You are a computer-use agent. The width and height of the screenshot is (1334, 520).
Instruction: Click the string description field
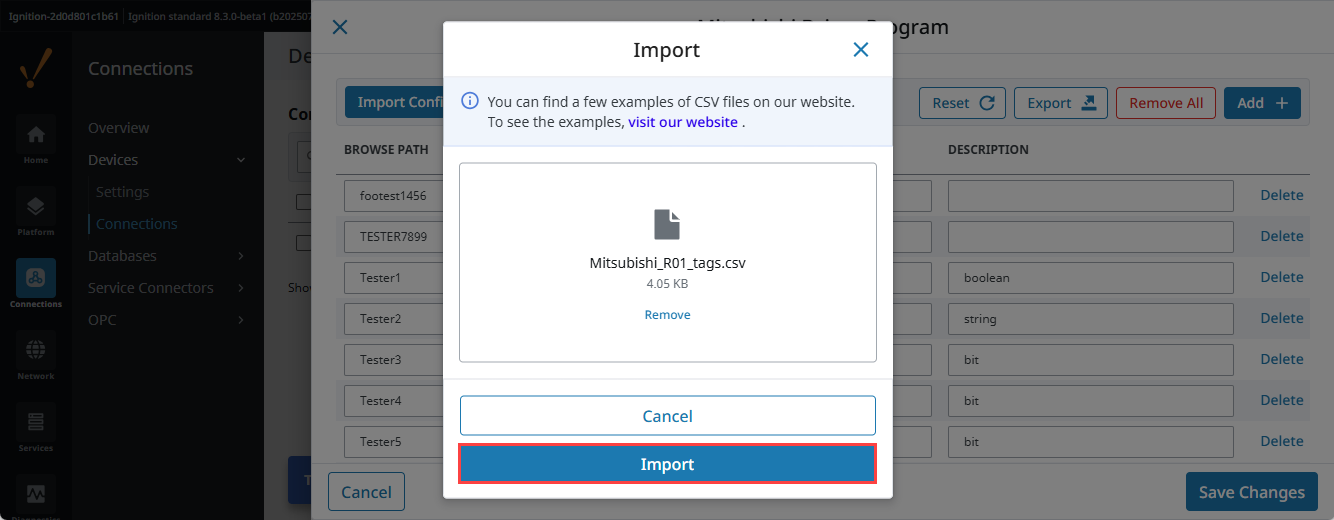point(1090,319)
